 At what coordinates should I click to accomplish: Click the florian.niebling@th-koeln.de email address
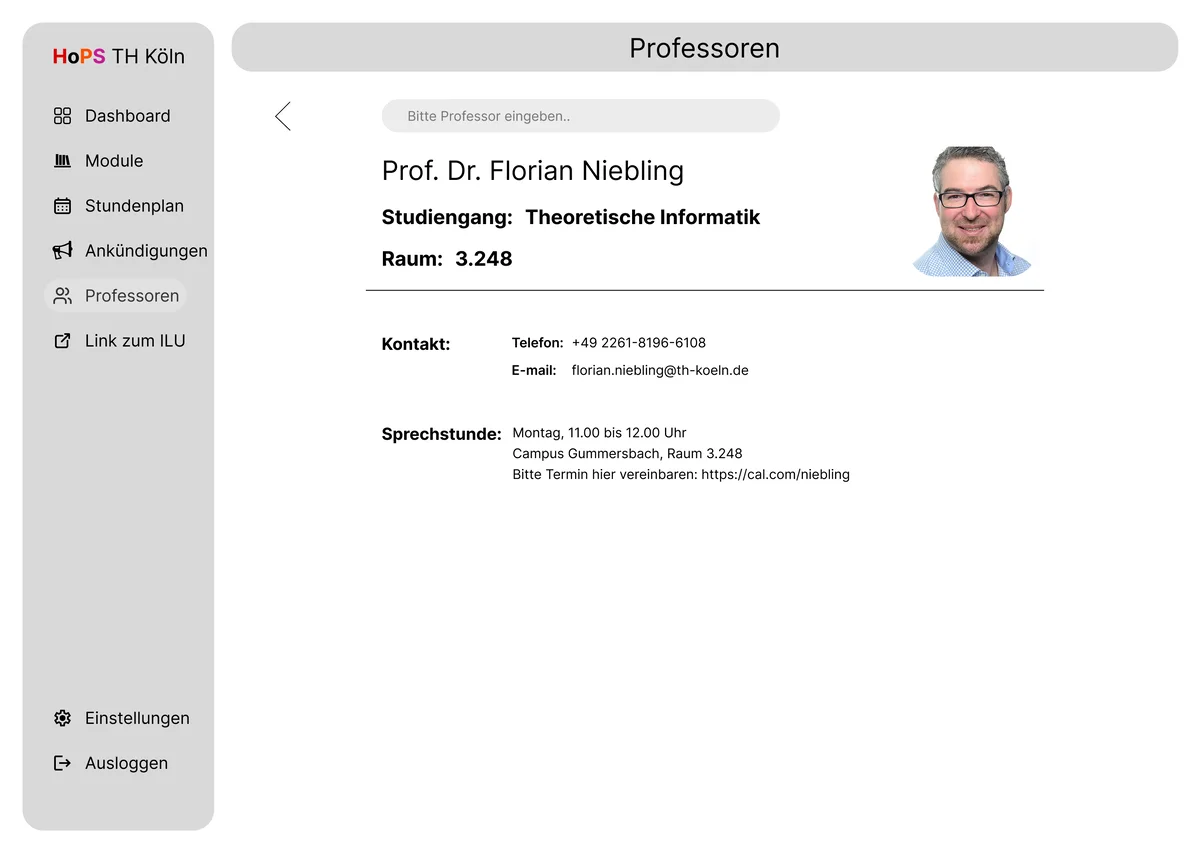[x=660, y=370]
